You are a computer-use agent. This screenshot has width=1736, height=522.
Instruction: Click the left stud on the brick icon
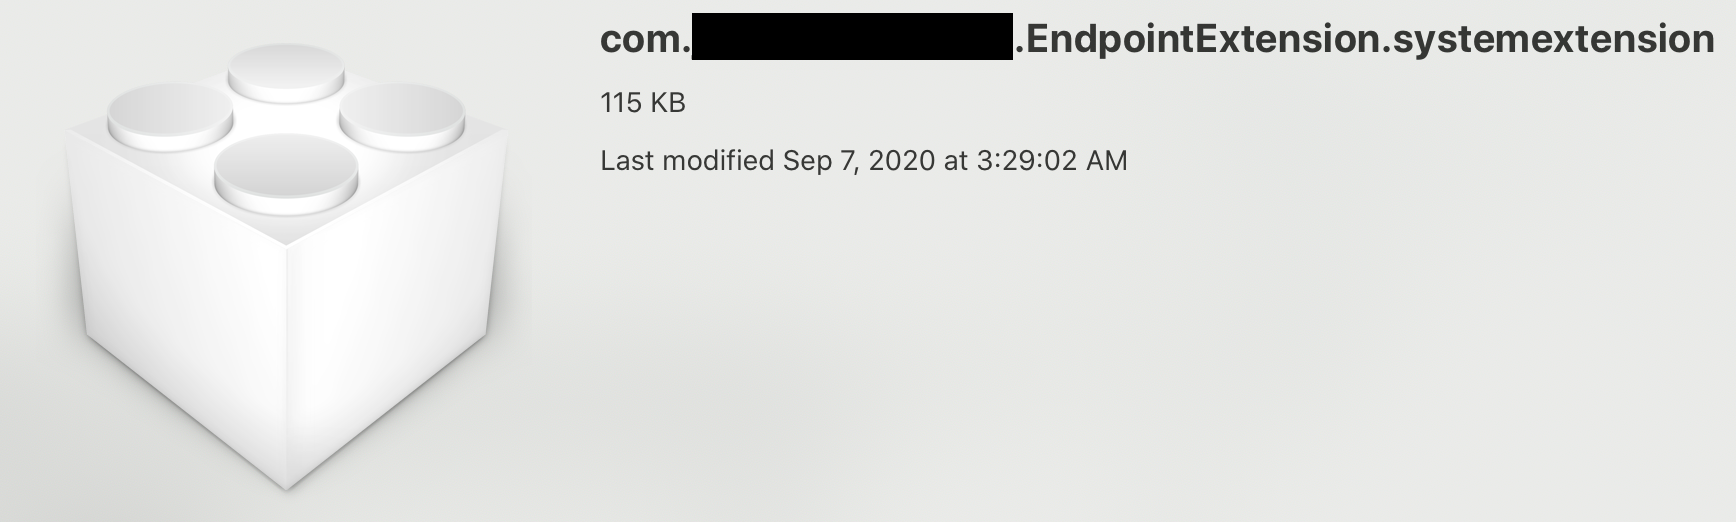(170, 113)
